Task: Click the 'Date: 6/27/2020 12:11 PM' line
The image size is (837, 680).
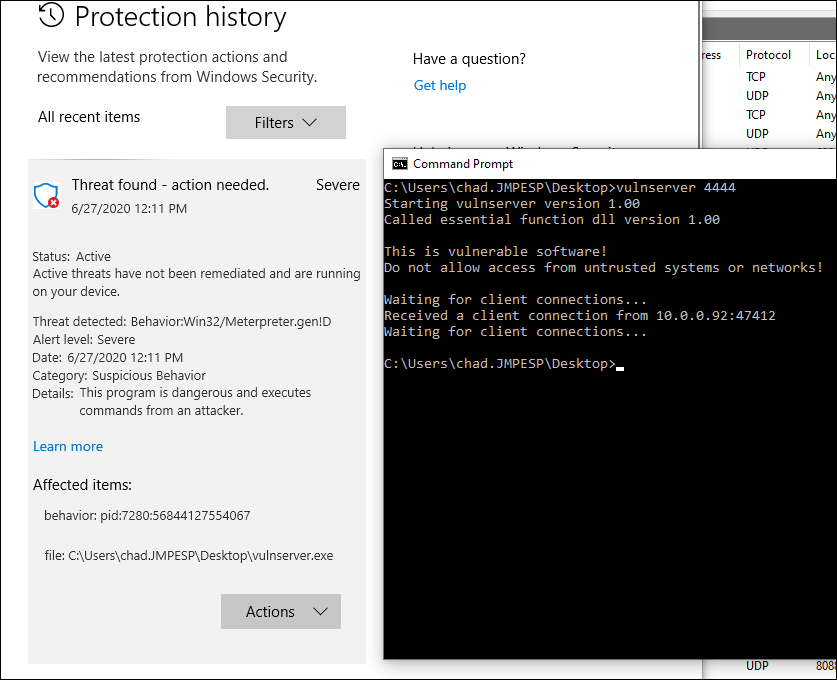Action: point(108,358)
